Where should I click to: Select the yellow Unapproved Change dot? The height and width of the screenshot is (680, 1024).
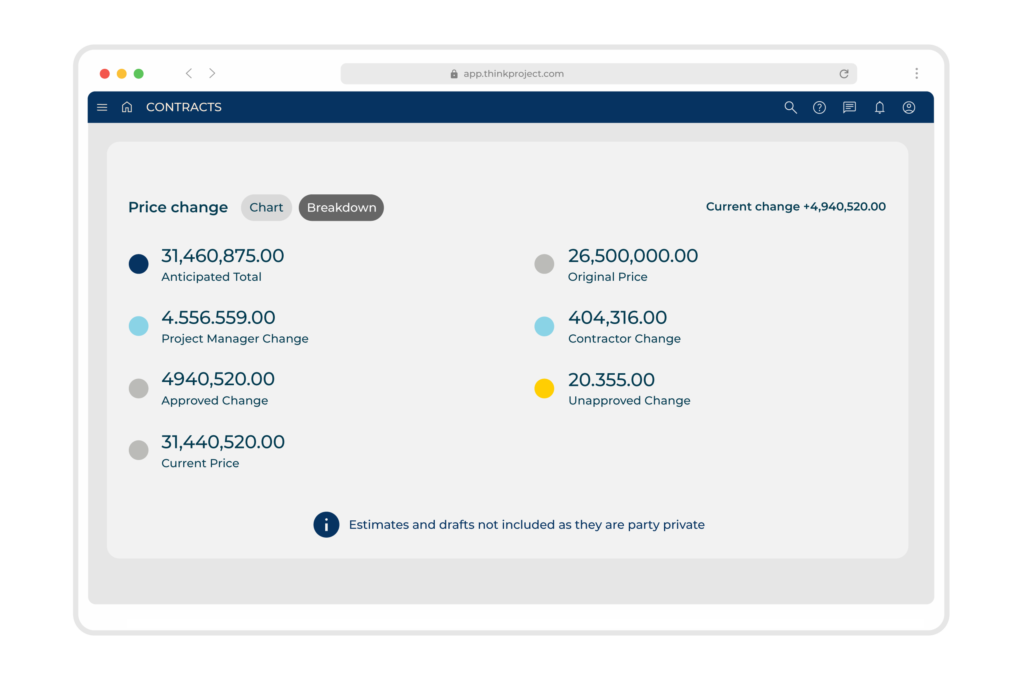[x=544, y=389]
